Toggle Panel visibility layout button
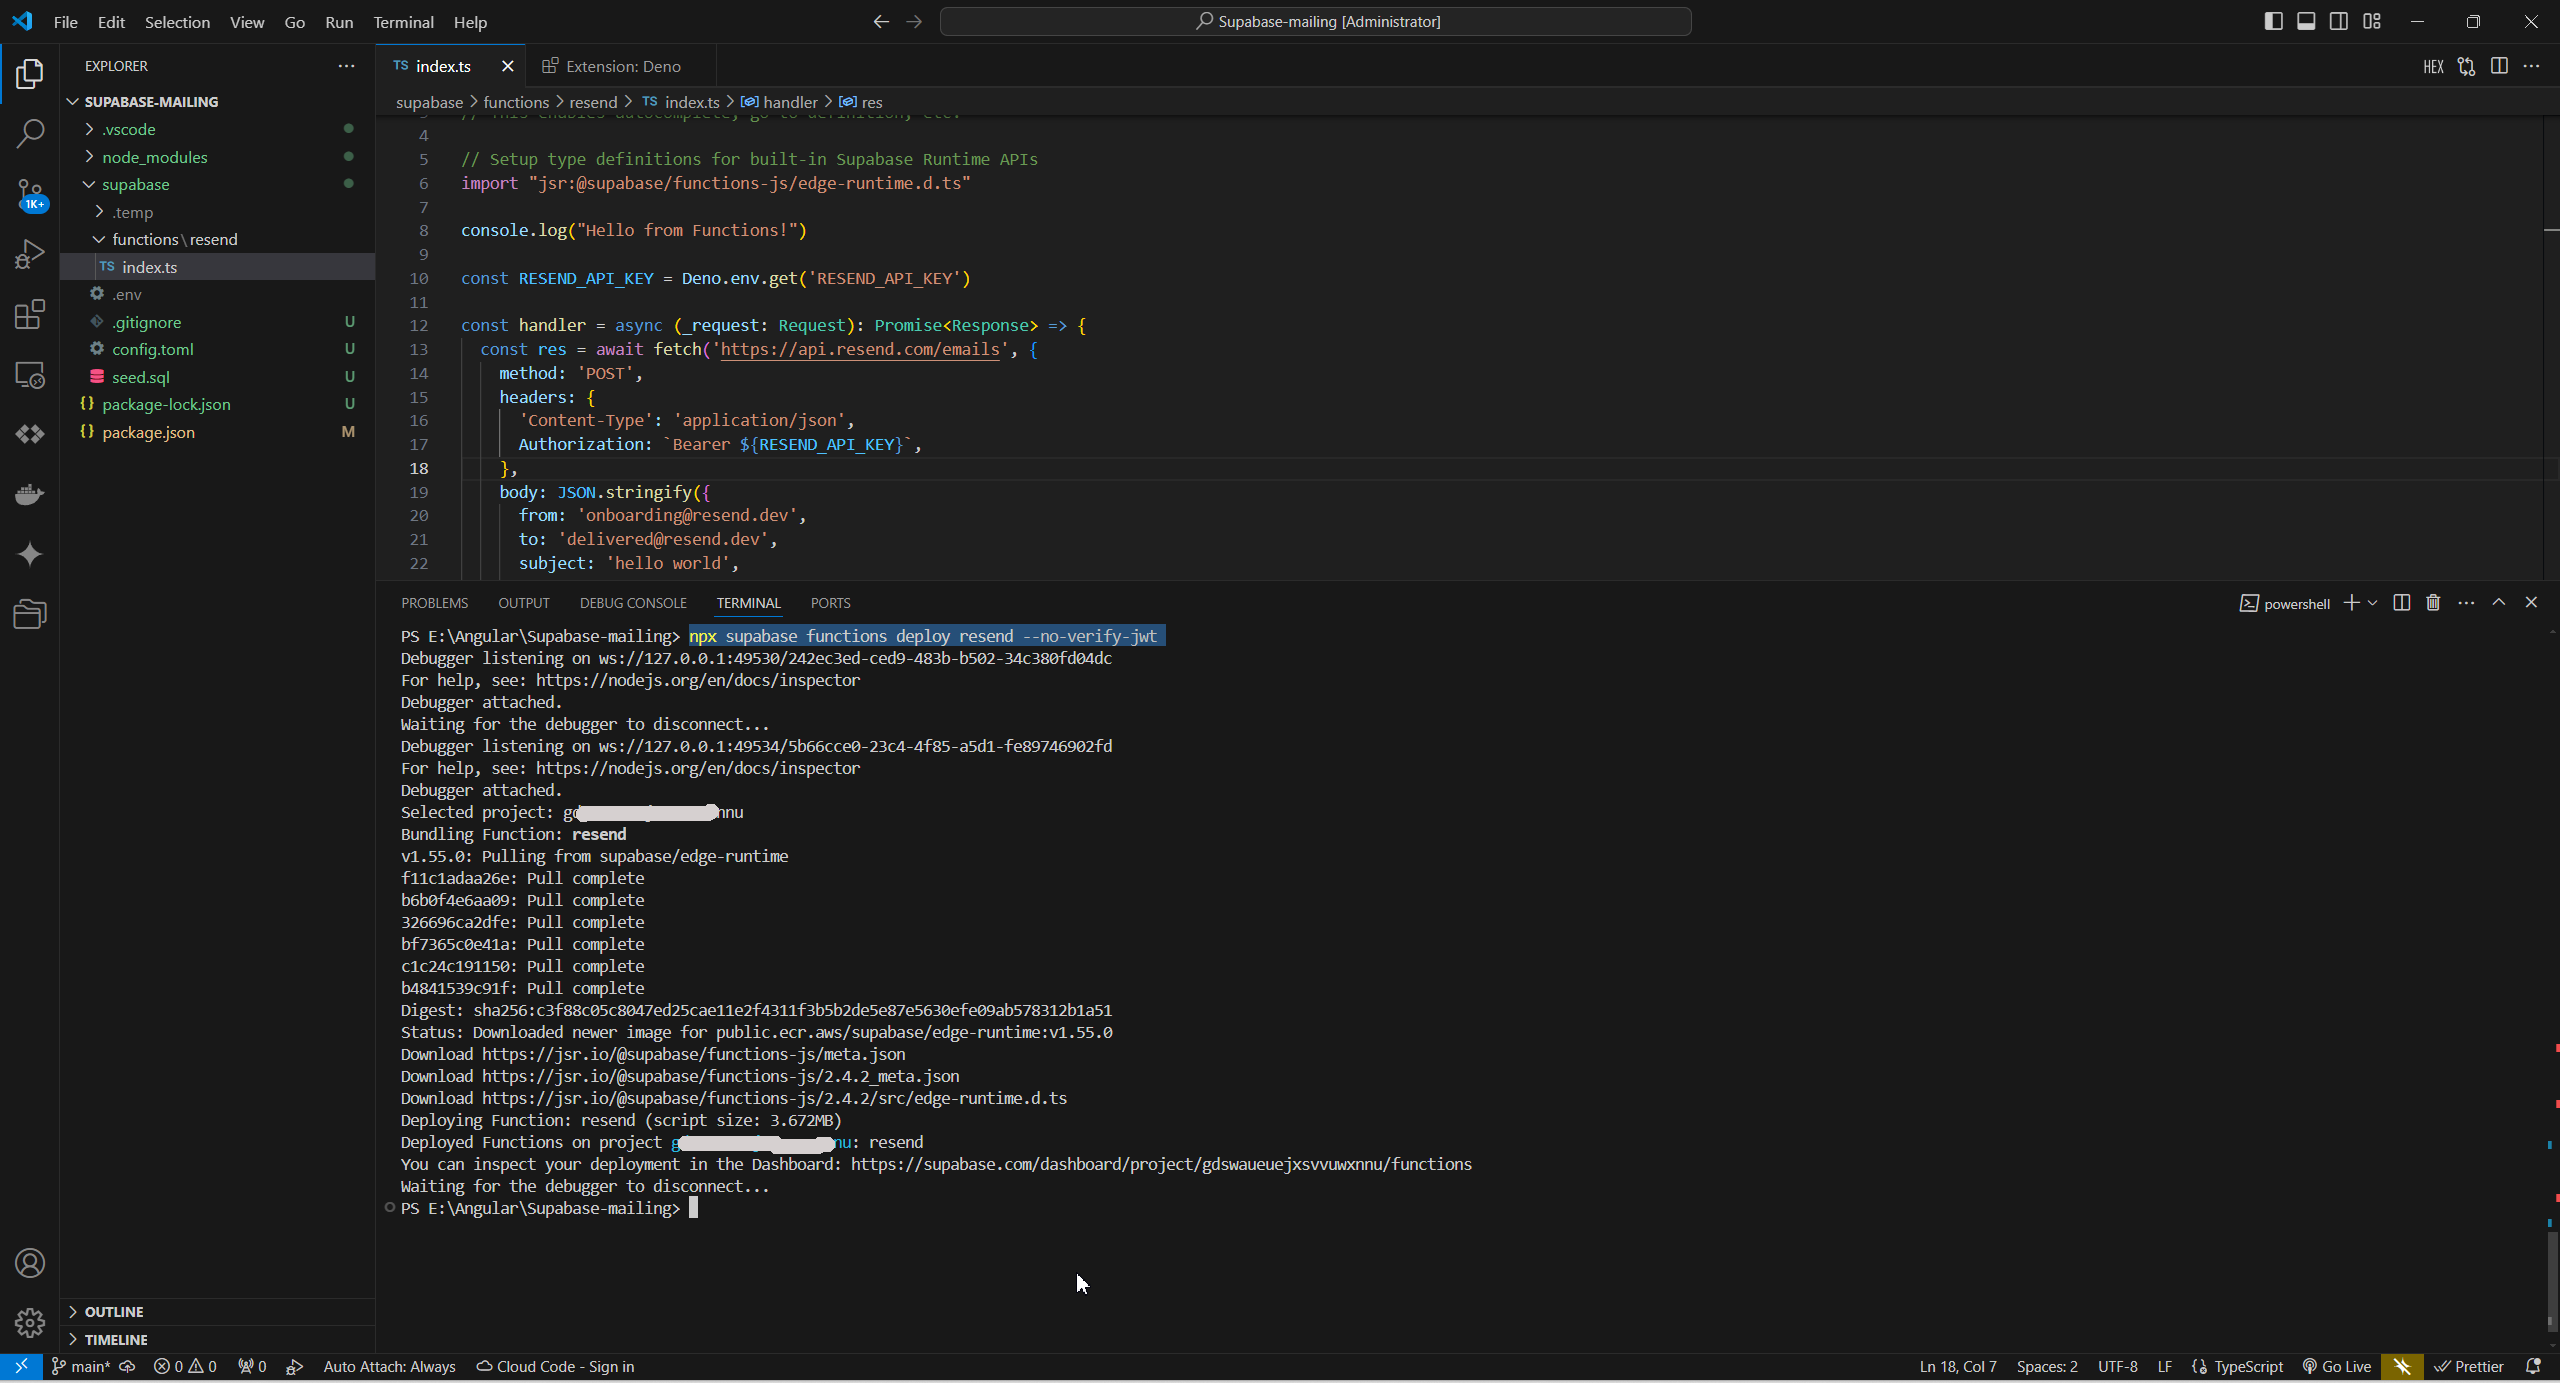2560x1383 pixels. coord(2306,21)
